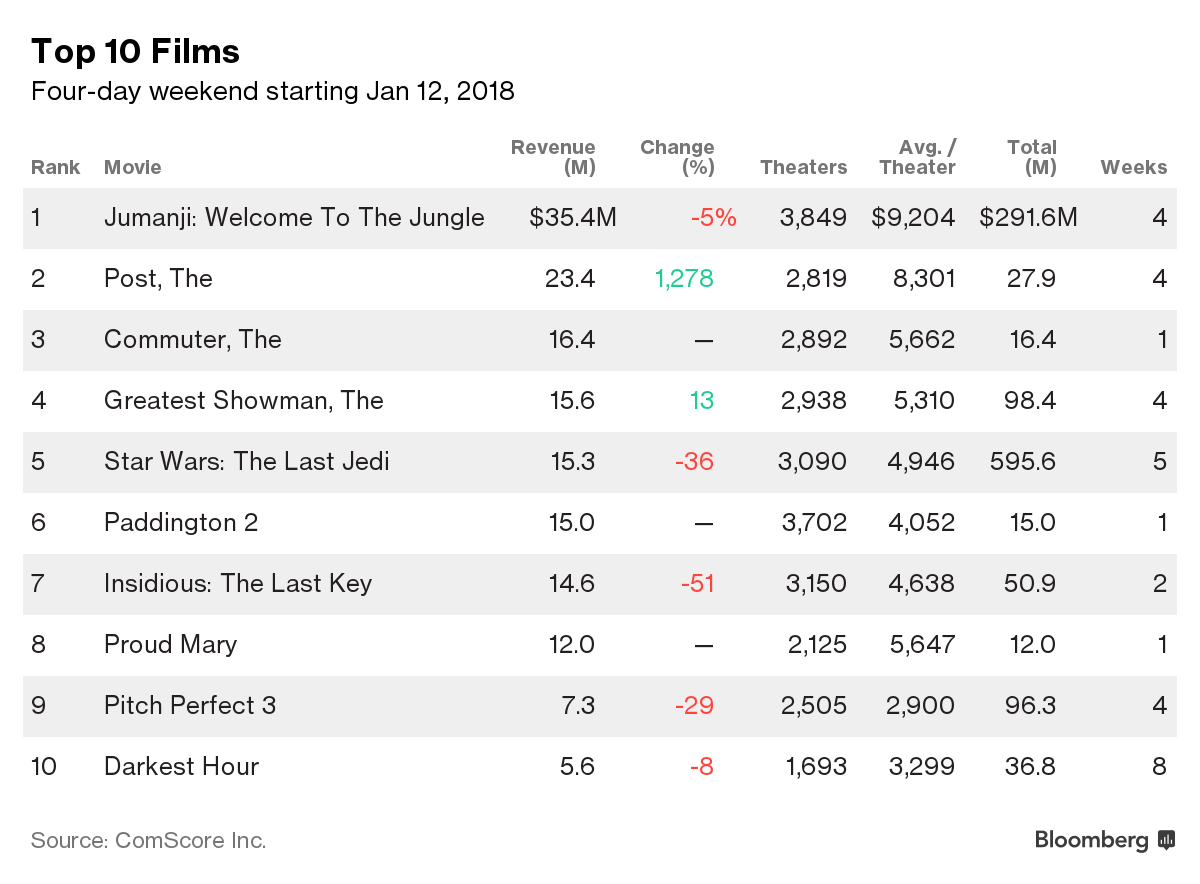
Task: Select the Movie column header
Action: [132, 167]
